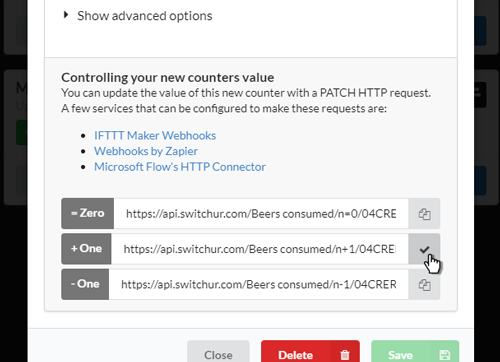Open Microsoft Flow's HTTP Connector link
Viewport: 500px width, 362px height.
(180, 167)
